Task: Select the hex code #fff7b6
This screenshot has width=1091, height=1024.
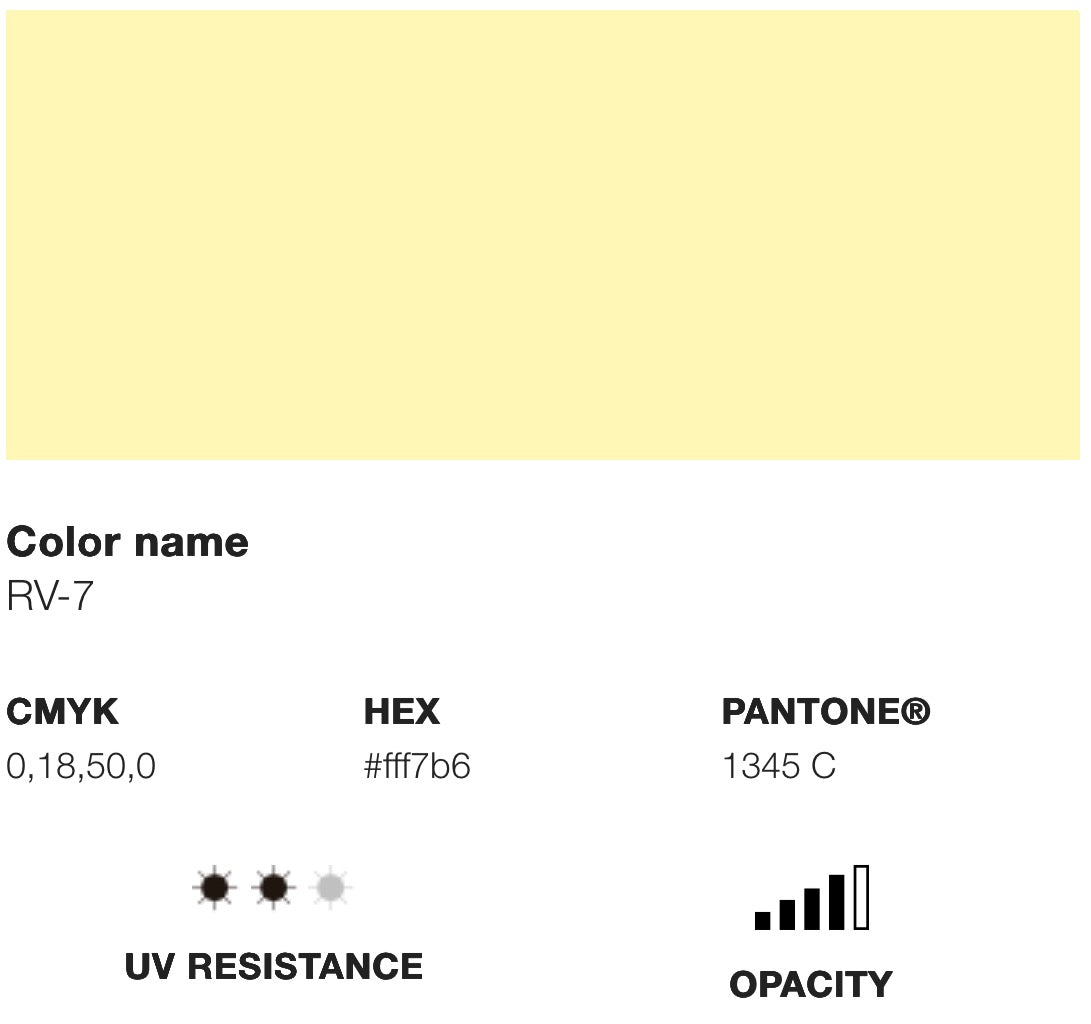Action: [x=417, y=766]
